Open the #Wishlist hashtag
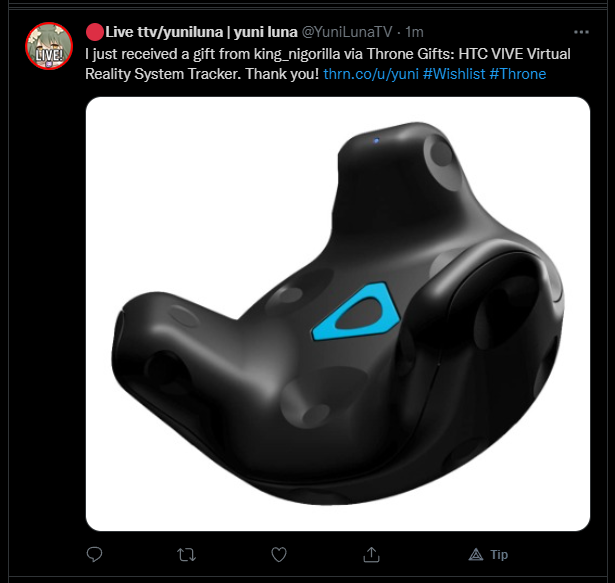 pos(454,74)
